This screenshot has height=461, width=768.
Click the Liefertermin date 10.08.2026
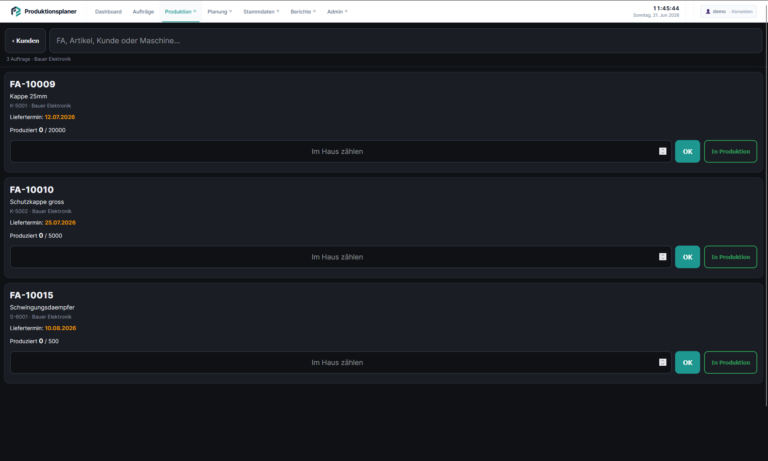[x=60, y=328]
